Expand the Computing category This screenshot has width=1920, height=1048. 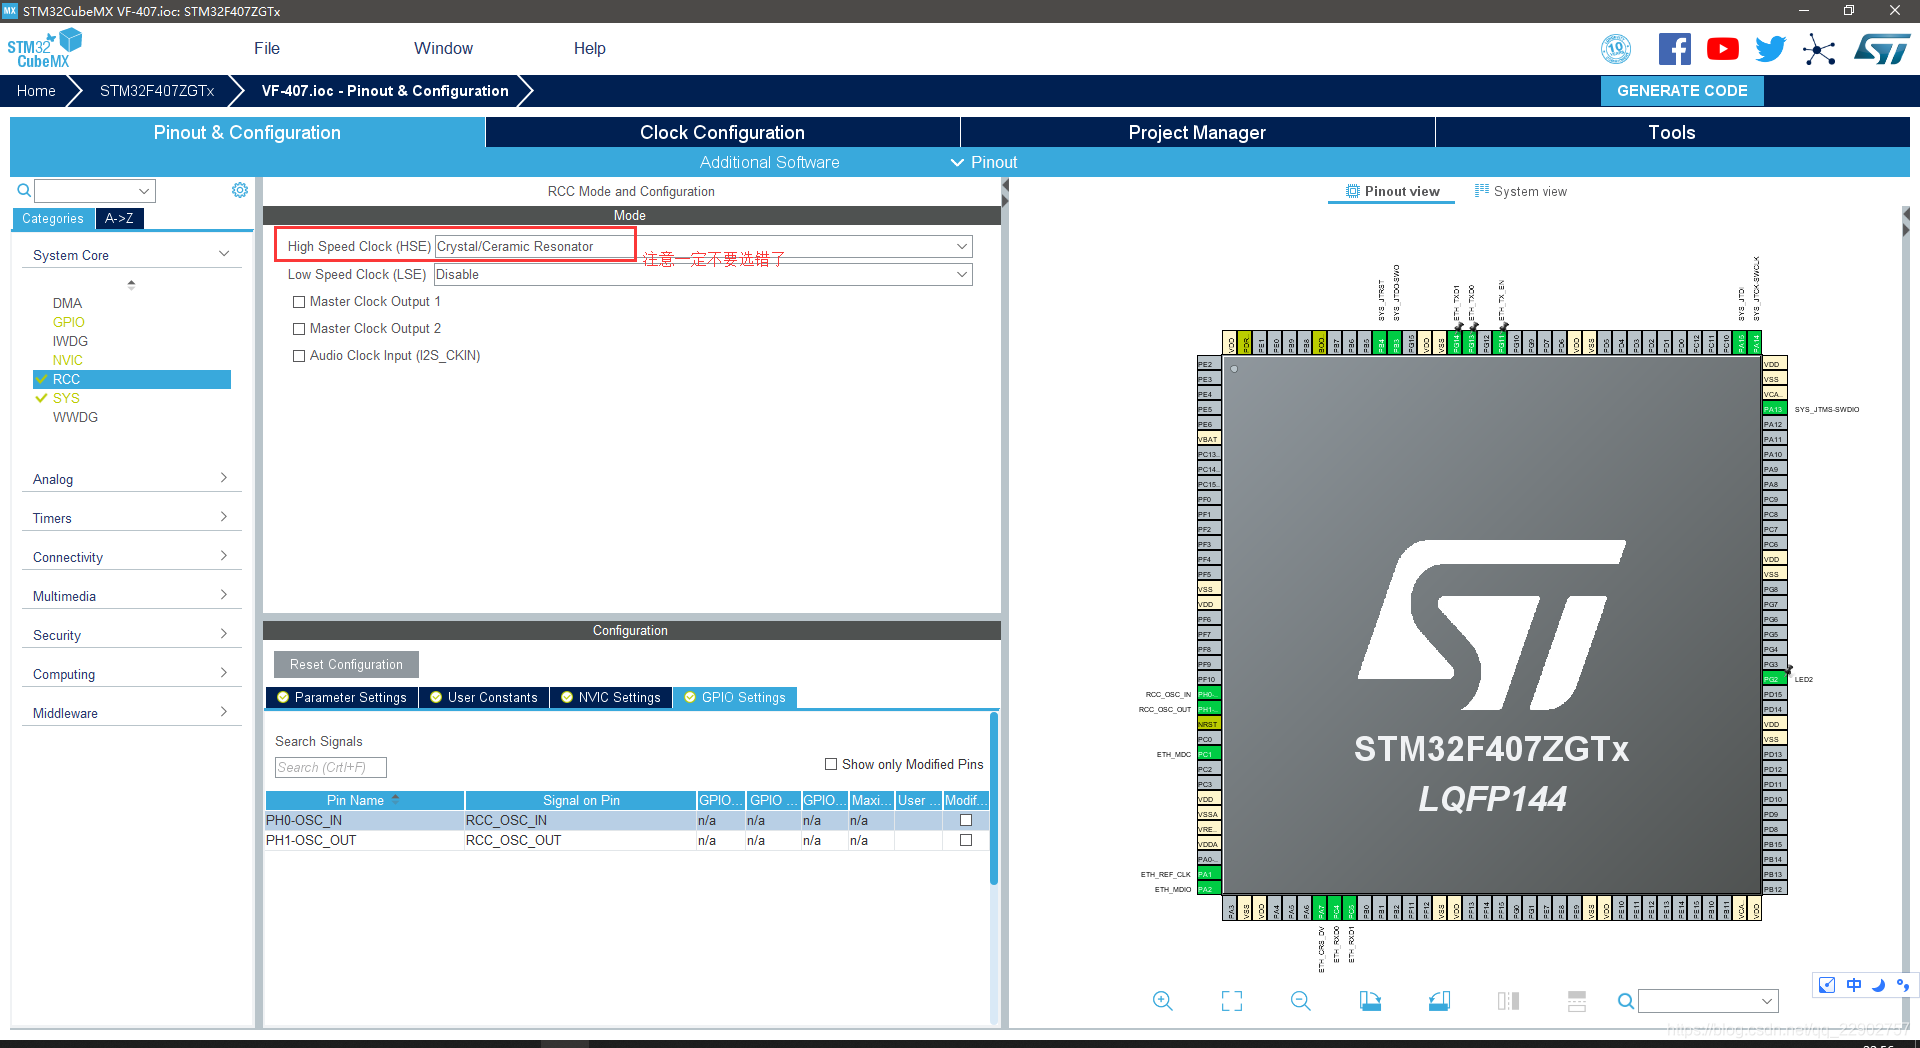[131, 674]
